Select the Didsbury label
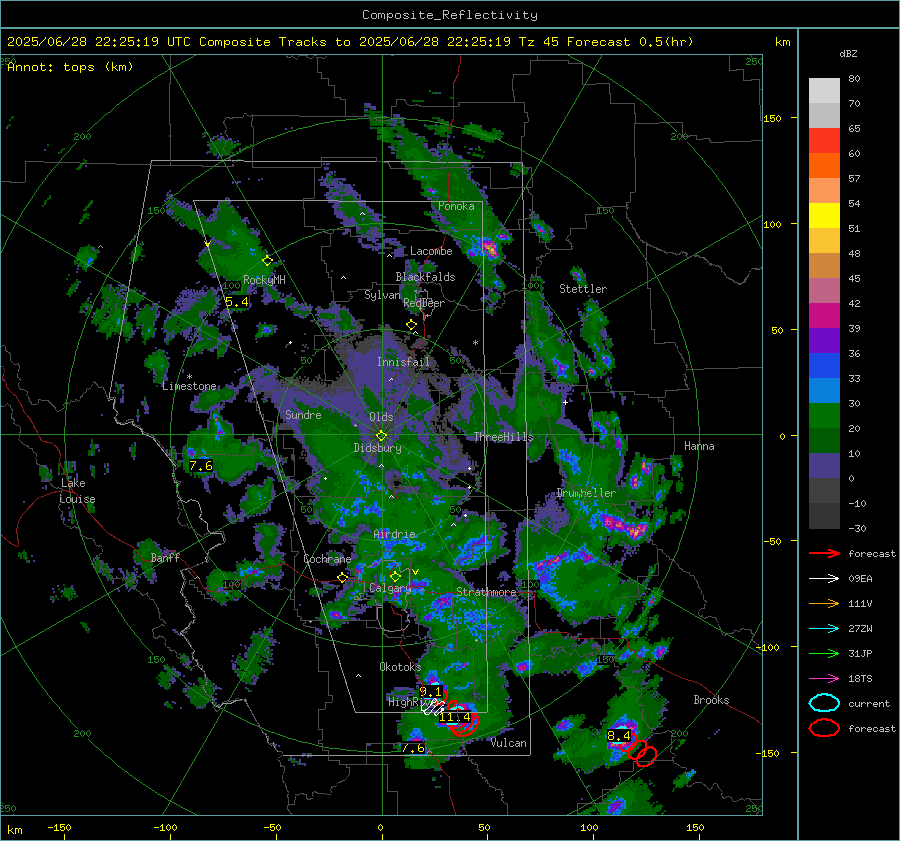The height and width of the screenshot is (841, 900). (377, 448)
